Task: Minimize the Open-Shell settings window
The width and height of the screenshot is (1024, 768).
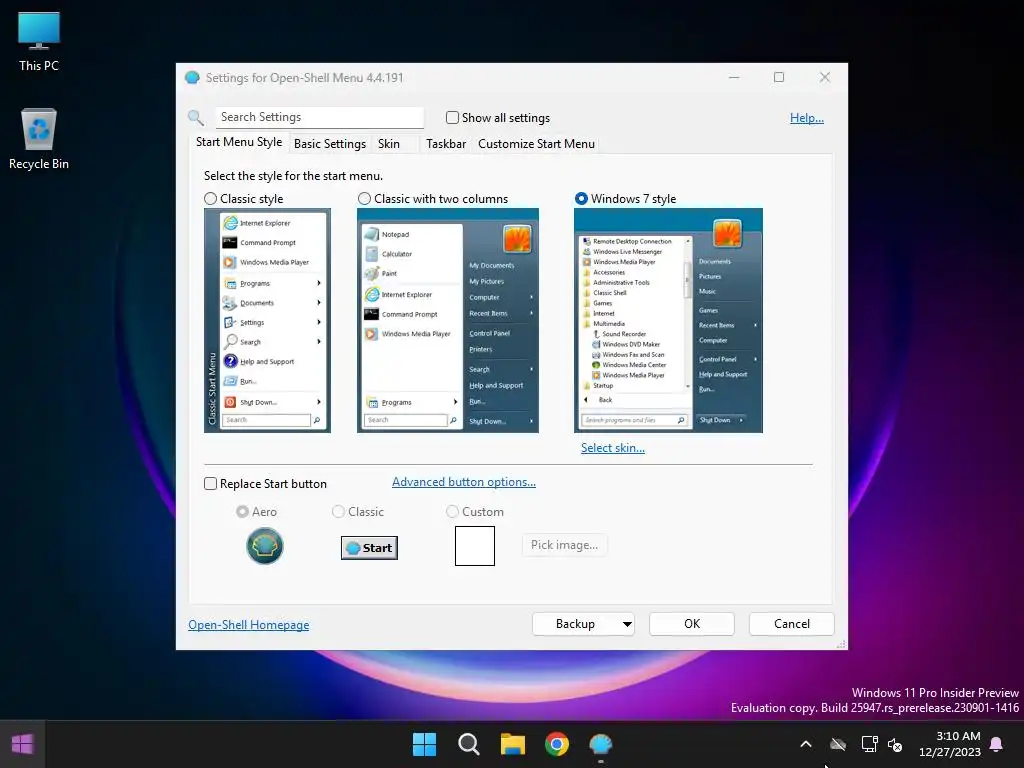Action: coord(734,77)
